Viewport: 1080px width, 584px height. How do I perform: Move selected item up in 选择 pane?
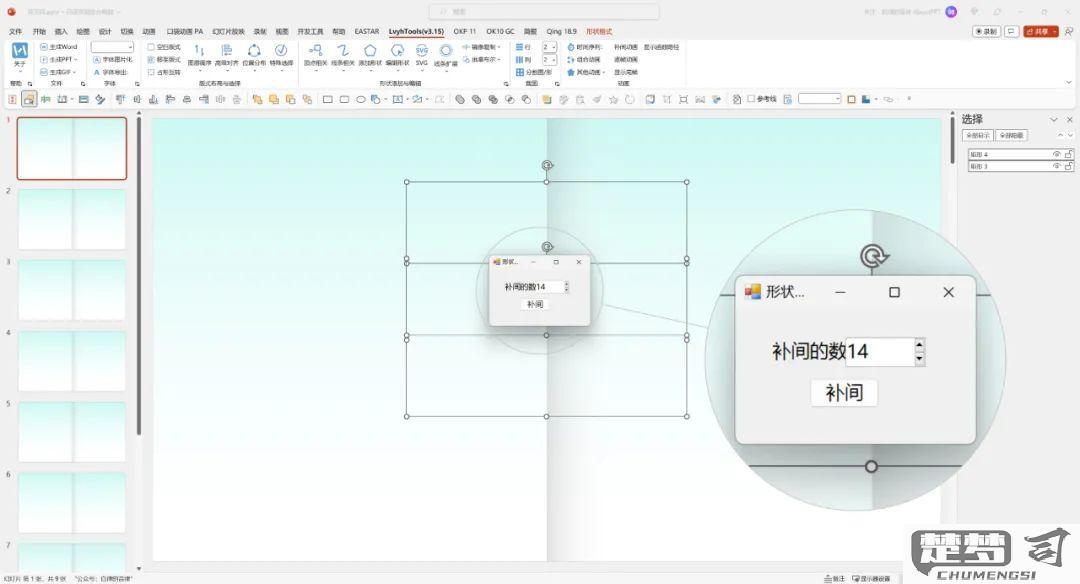point(1060,135)
